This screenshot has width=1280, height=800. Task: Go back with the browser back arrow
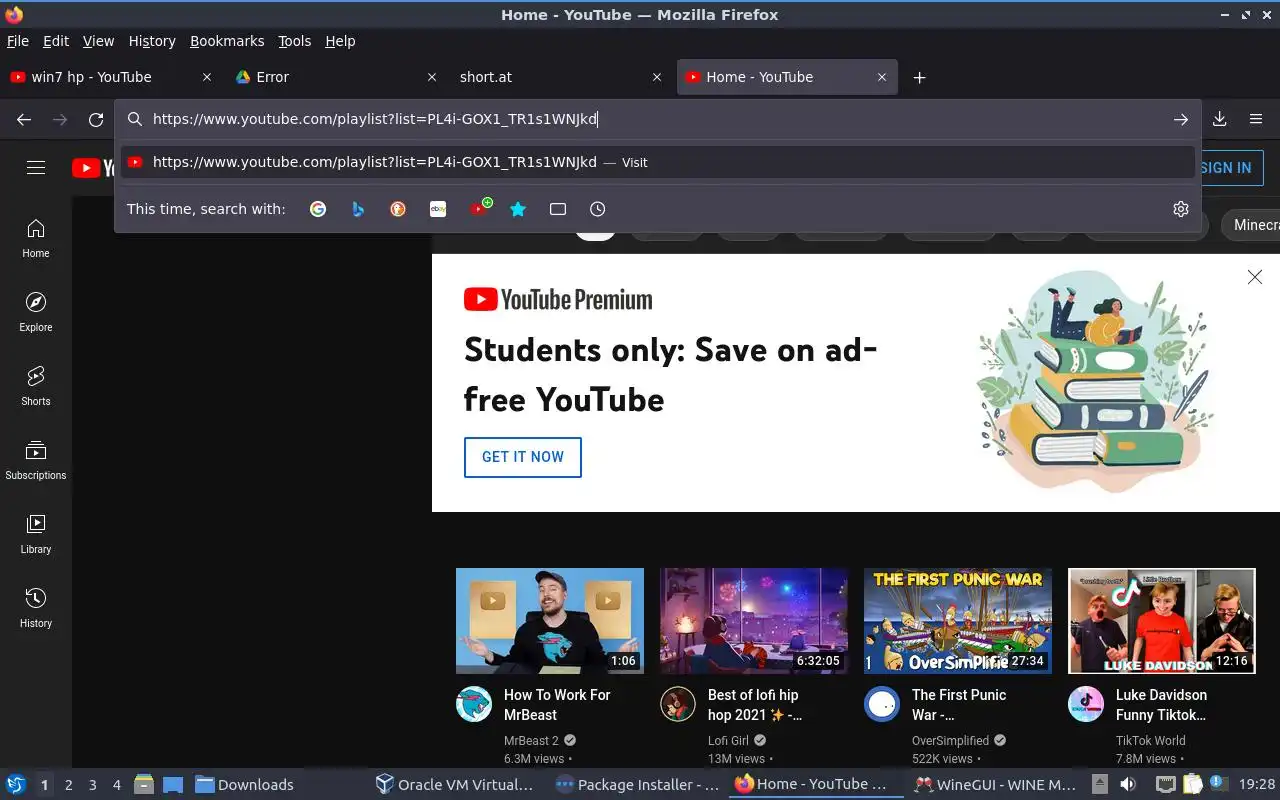point(24,120)
